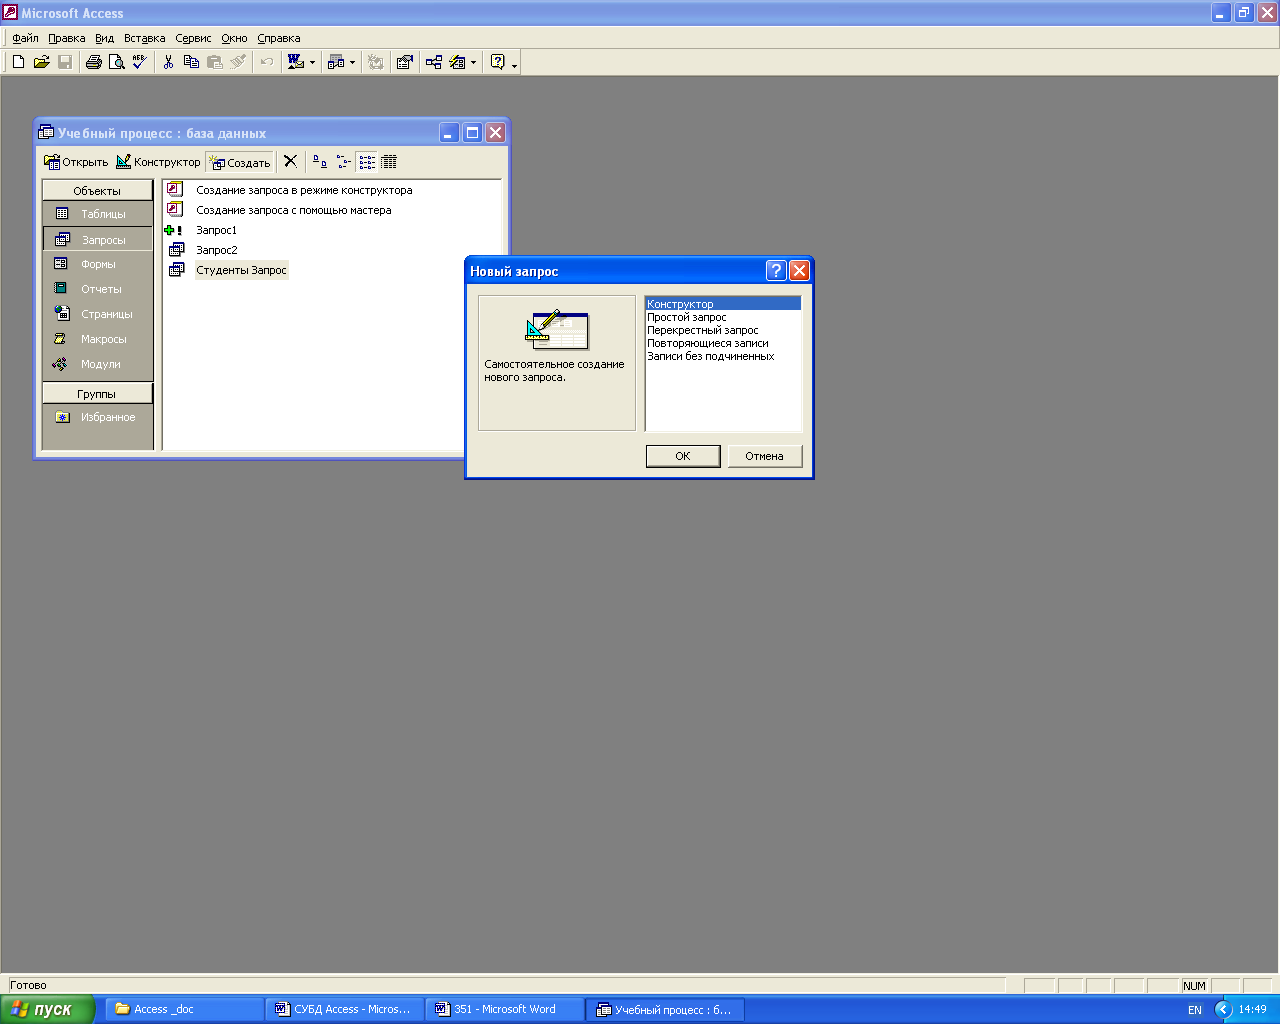1280x1024 pixels.
Task: Click the delete X icon in database window
Action: click(290, 161)
